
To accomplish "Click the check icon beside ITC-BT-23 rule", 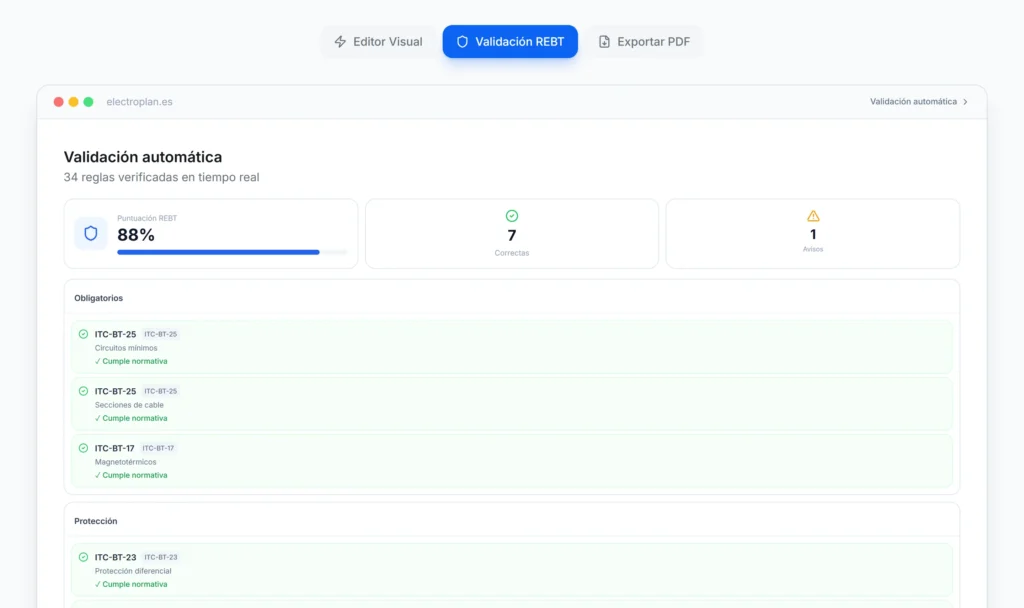I will tap(84, 557).
